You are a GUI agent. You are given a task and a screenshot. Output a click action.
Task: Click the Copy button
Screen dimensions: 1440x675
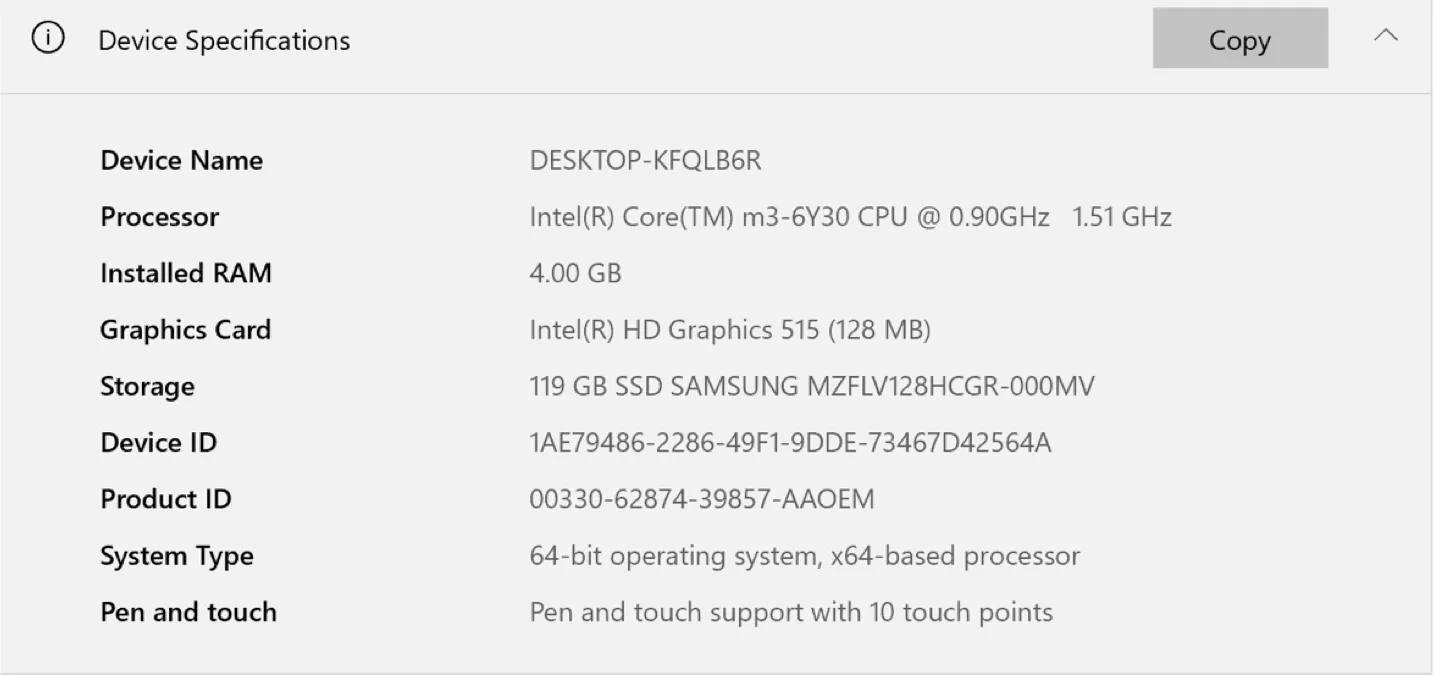pos(1240,38)
